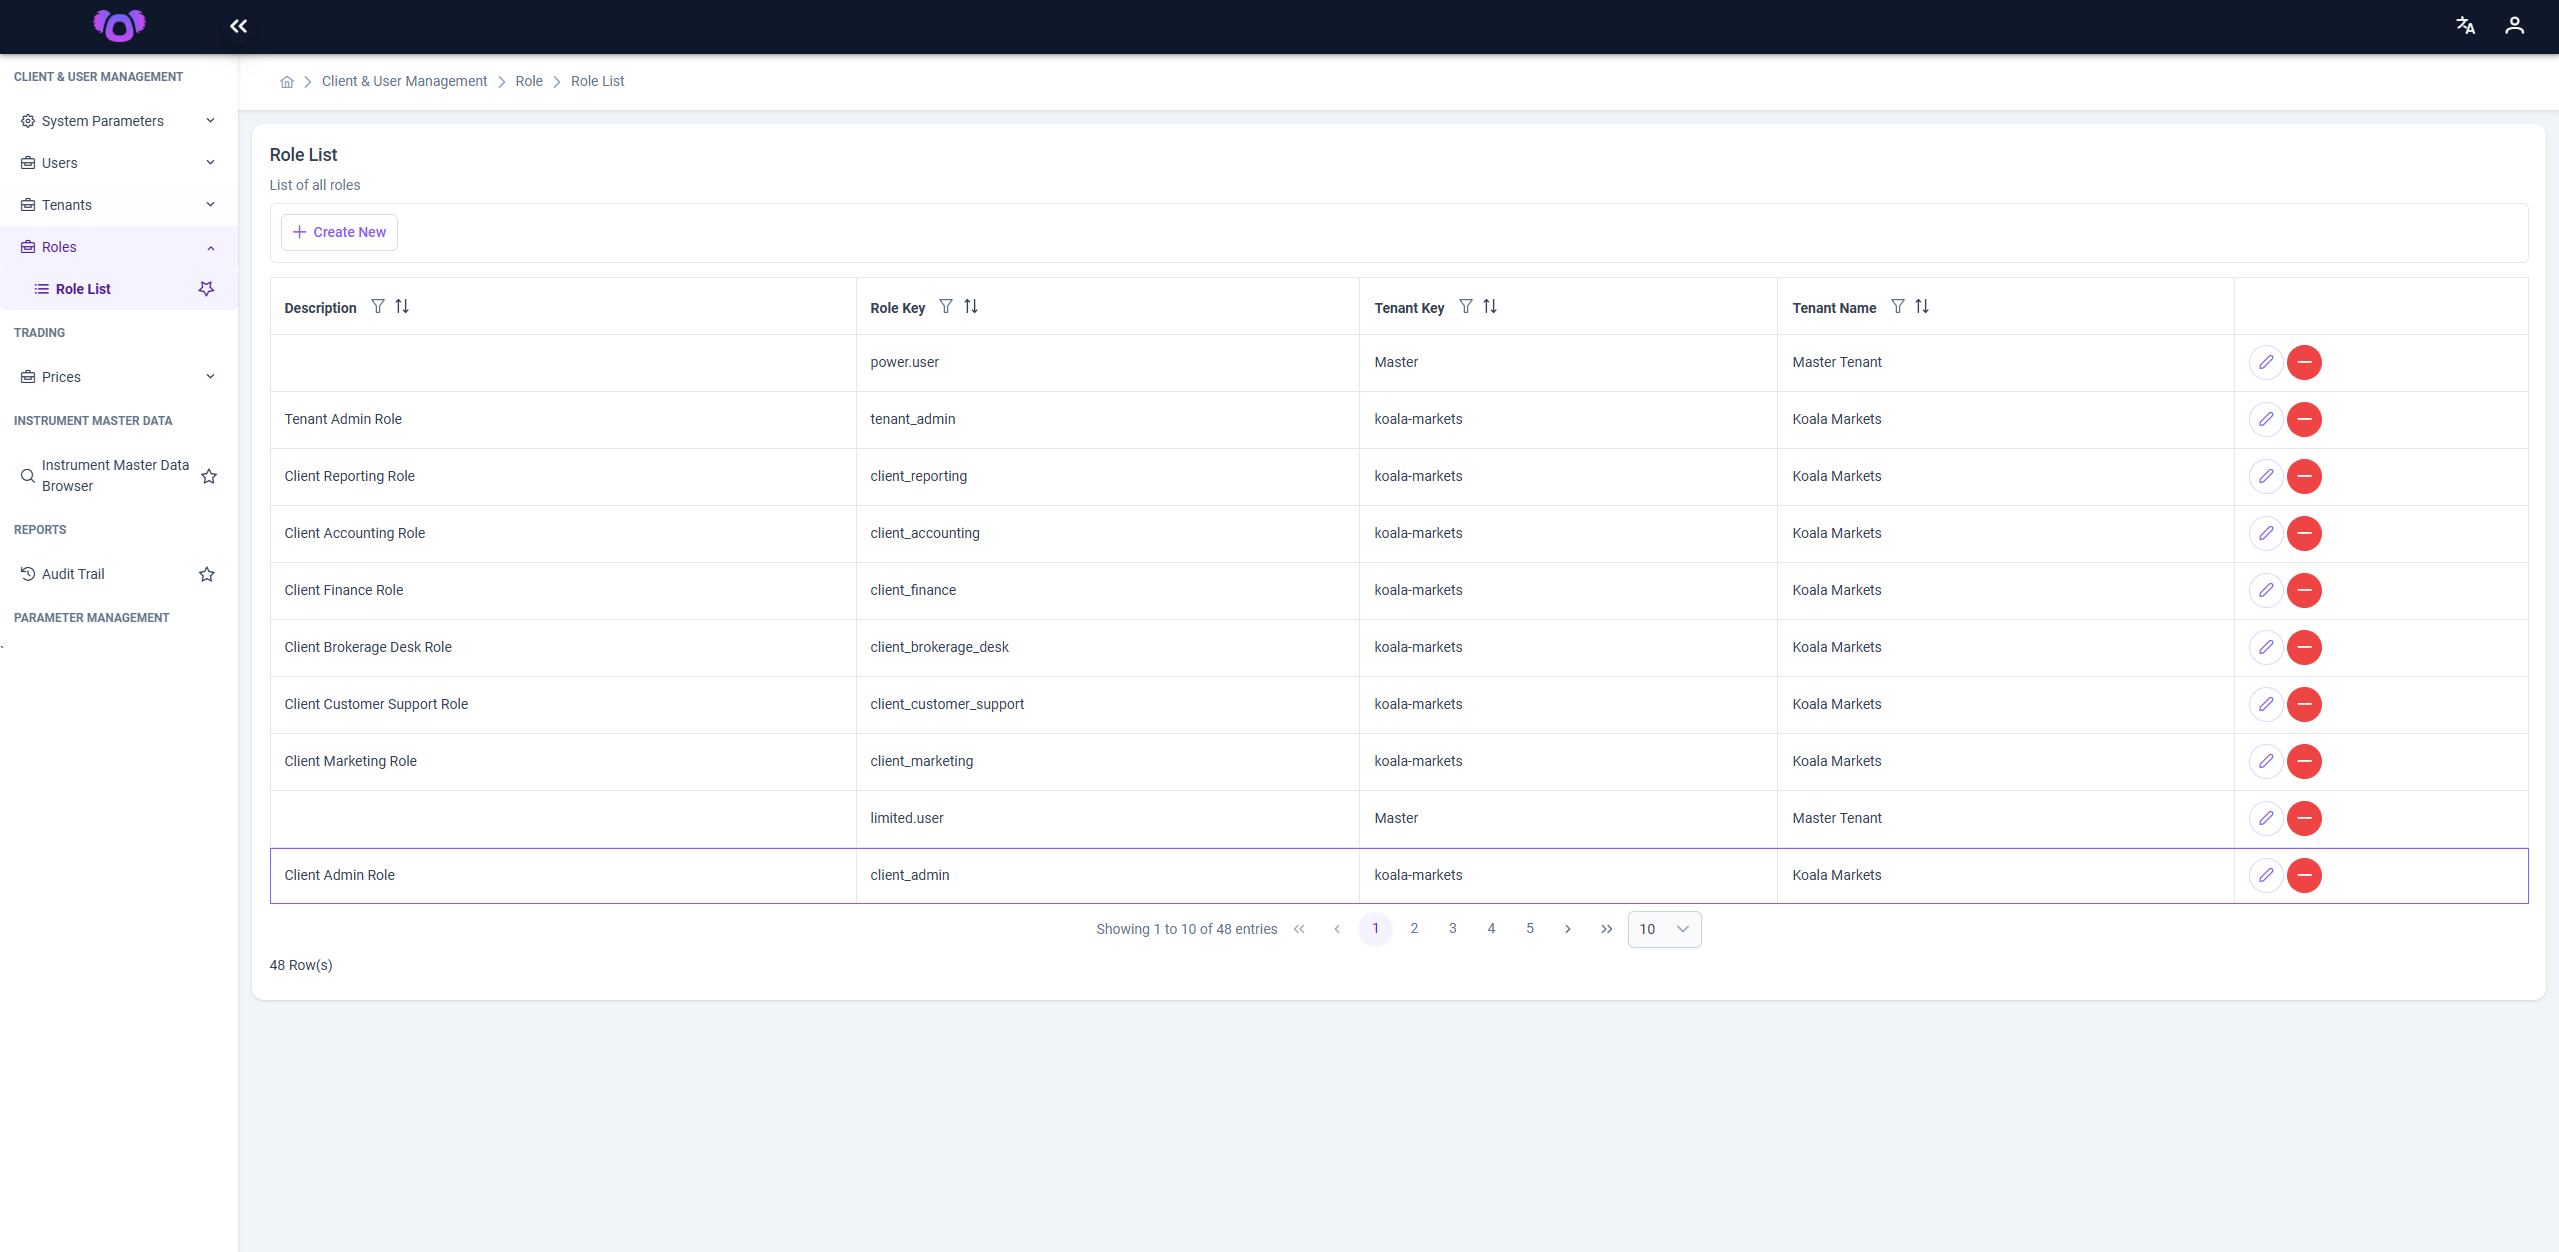
Task: Toggle favorite star for Audit Trail
Action: click(207, 574)
